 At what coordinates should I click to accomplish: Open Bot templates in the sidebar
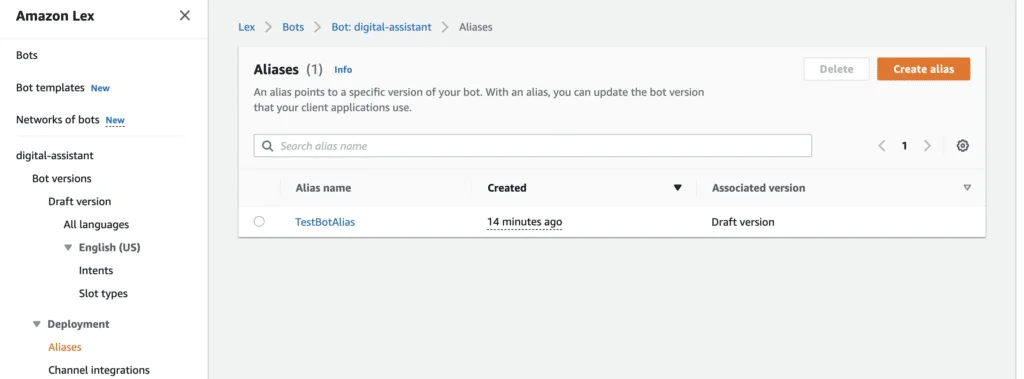pyautogui.click(x=50, y=88)
